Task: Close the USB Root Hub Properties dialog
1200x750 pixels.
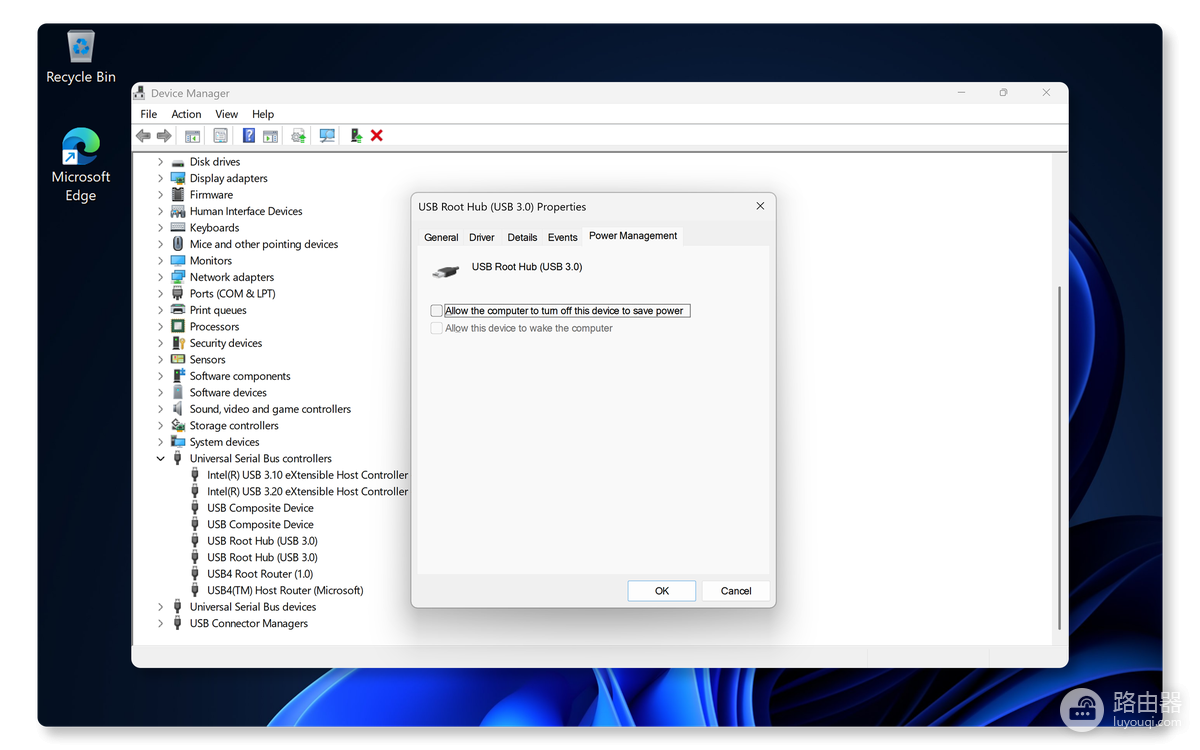Action: (x=760, y=206)
